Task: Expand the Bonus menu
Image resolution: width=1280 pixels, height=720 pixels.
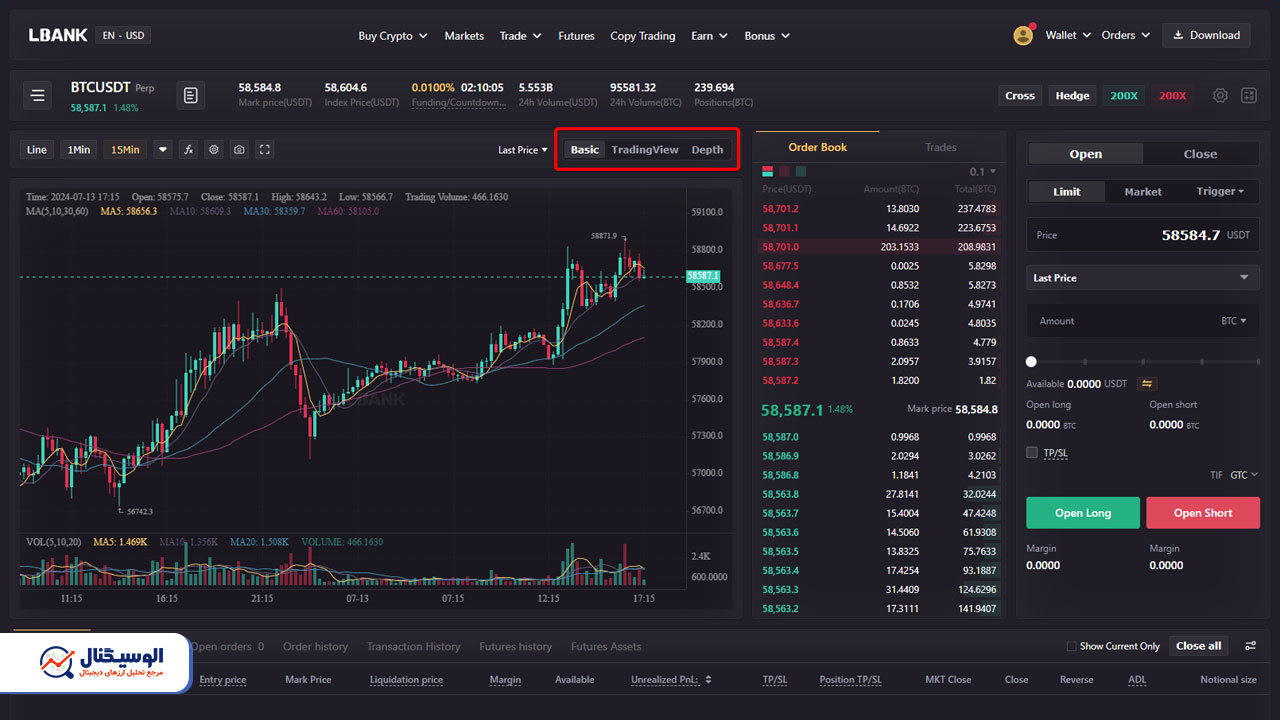Action: pyautogui.click(x=767, y=36)
